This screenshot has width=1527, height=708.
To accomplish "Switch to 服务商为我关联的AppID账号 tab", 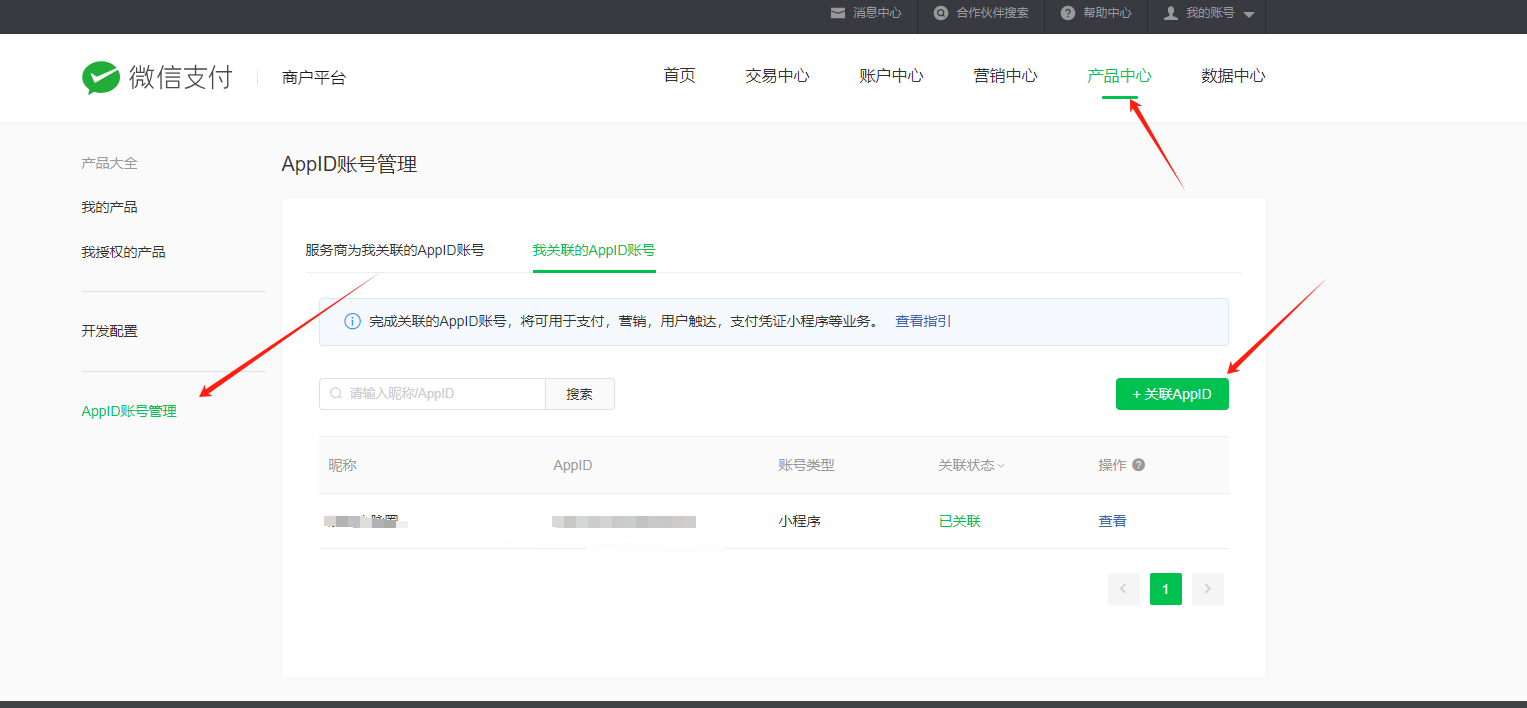I will [395, 250].
